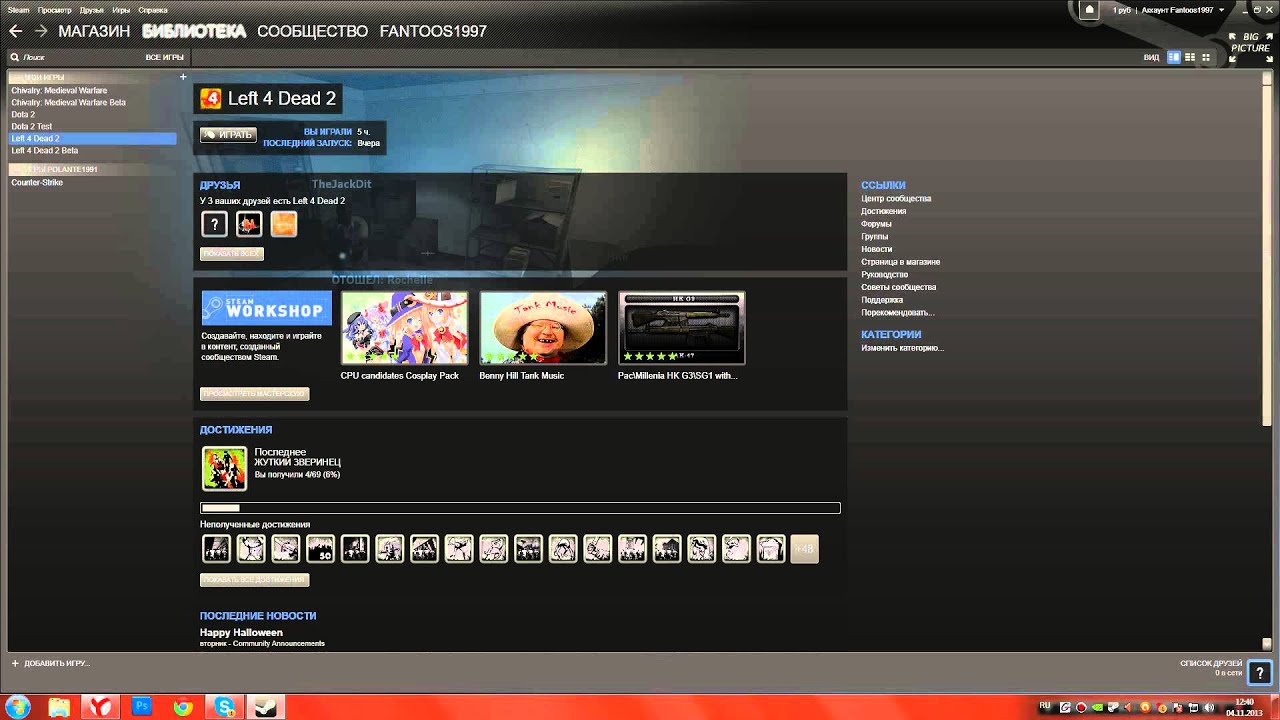Screen dimensions: 1280x720
Task: Collapse the МОИ ИГРЫ category header
Action: tap(92, 77)
